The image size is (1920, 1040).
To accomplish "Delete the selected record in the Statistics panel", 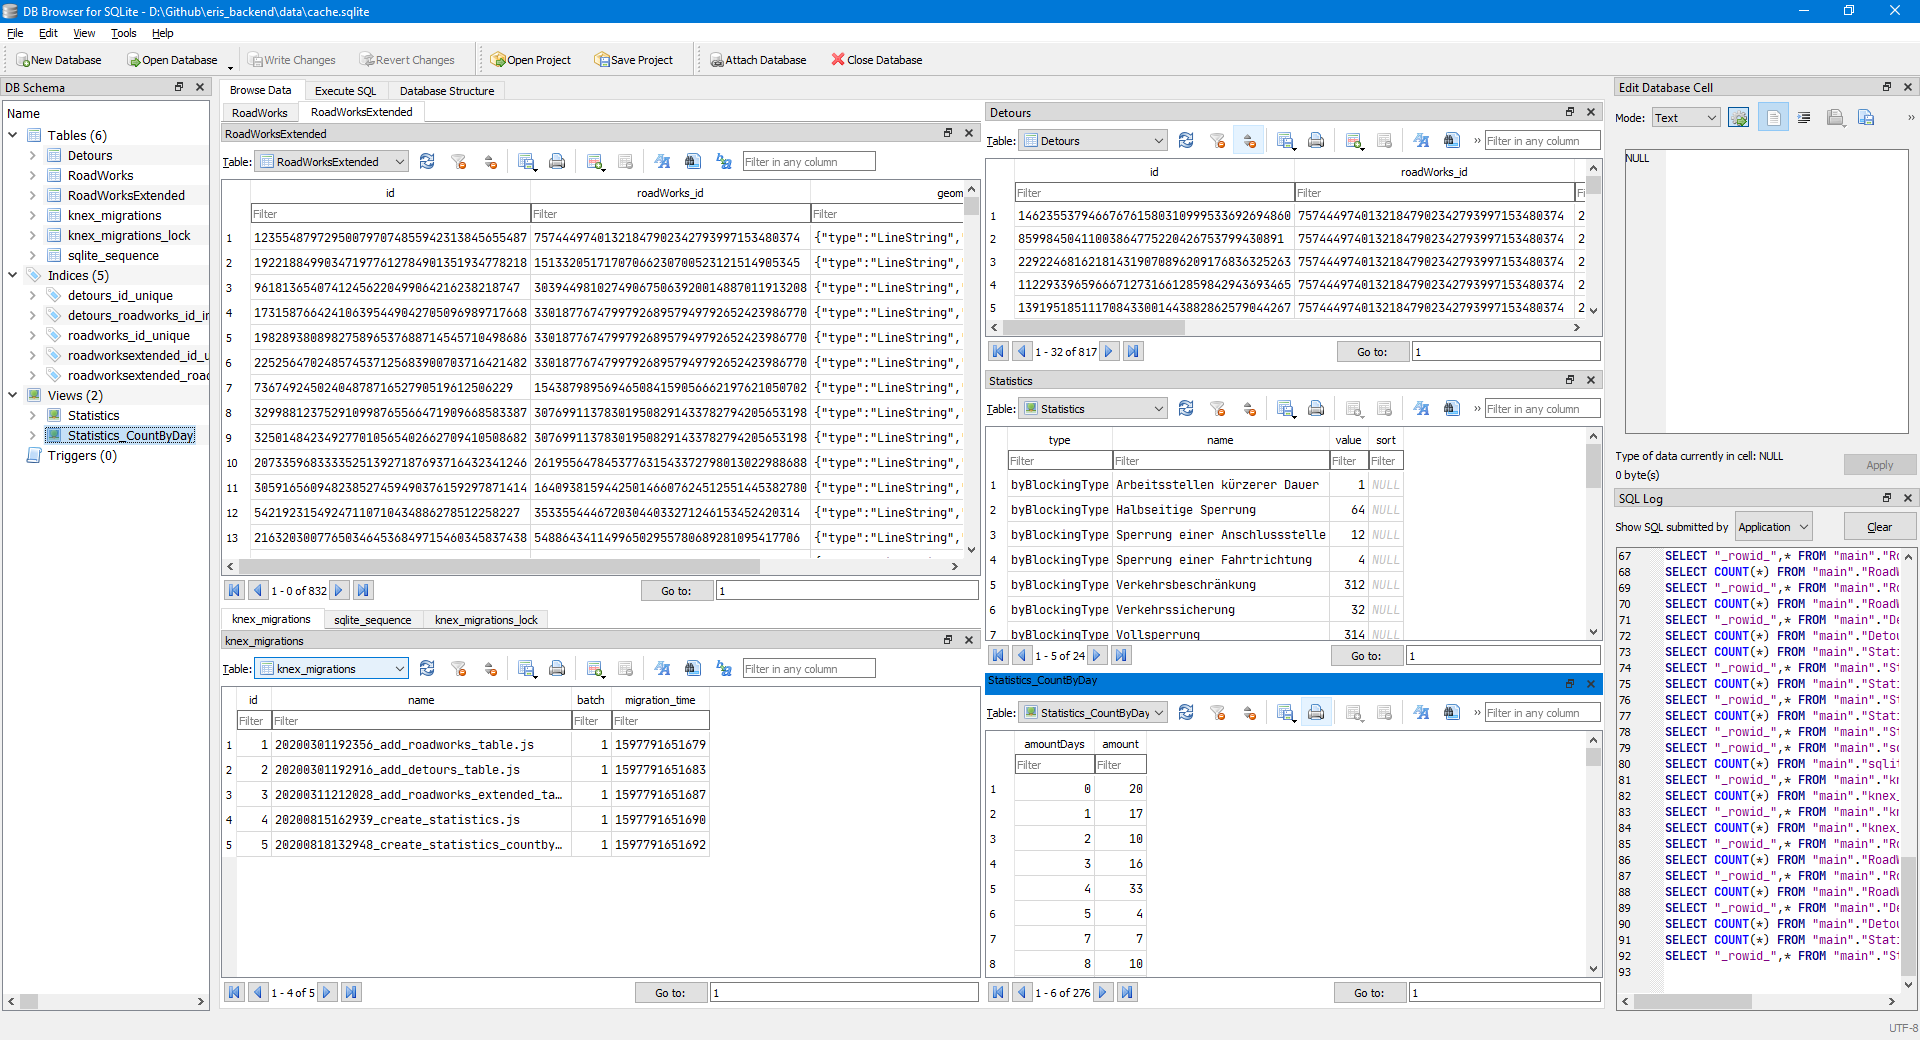I will click(1385, 408).
